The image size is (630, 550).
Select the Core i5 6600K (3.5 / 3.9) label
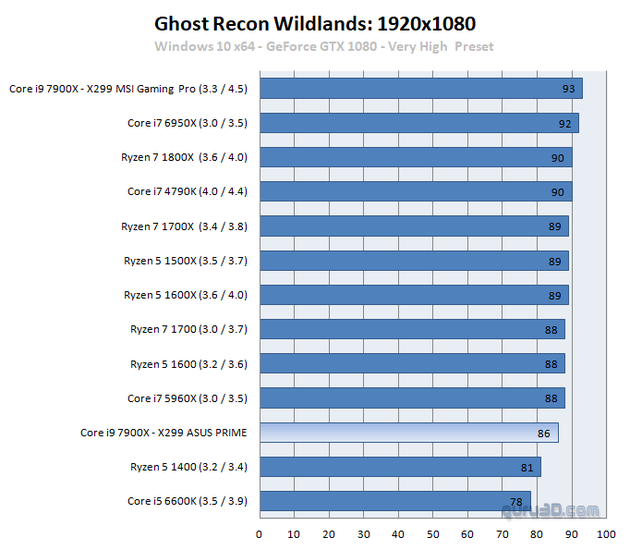coord(187,501)
